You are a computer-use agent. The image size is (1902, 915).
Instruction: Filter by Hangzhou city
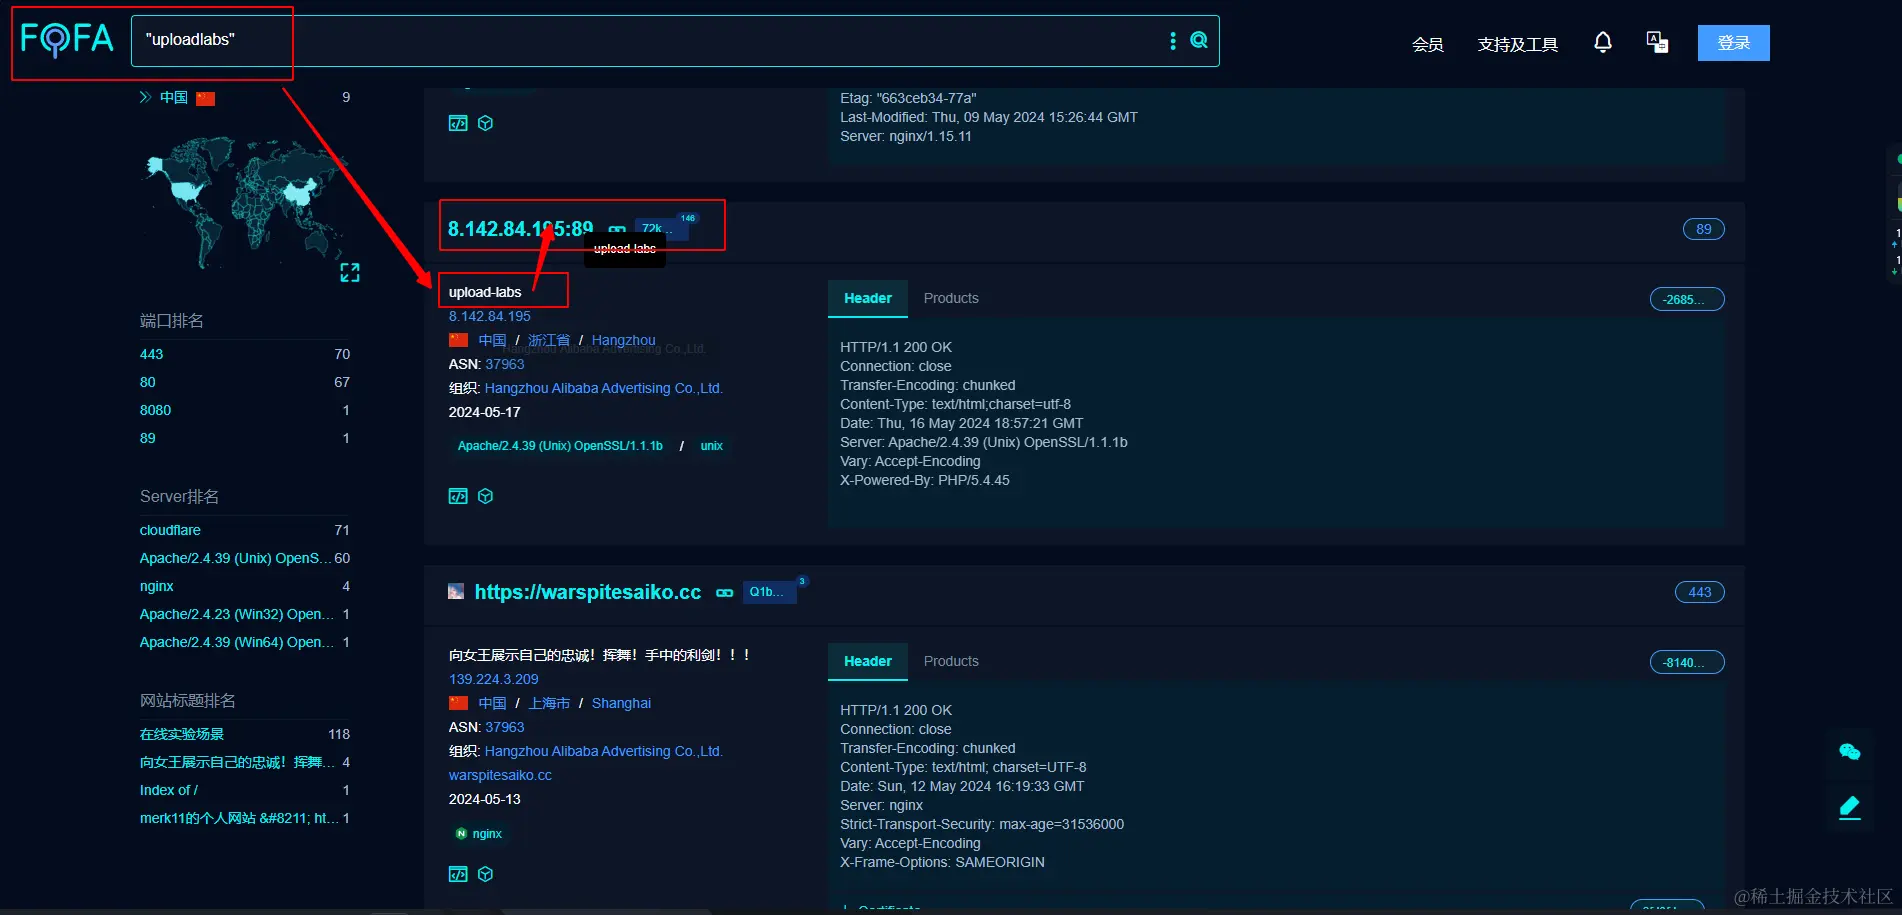point(624,340)
